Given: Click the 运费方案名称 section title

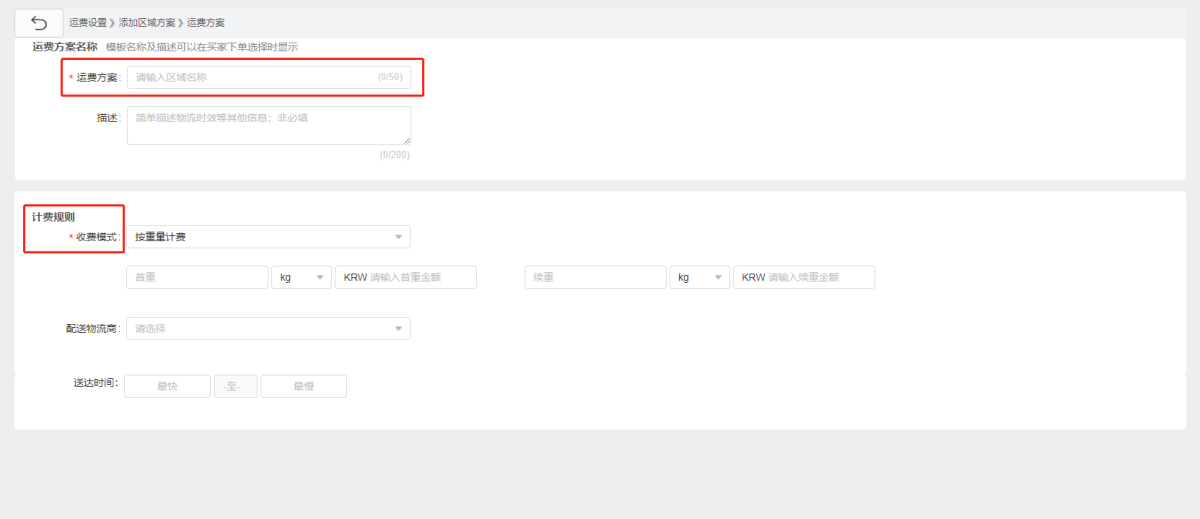Looking at the screenshot, I should [x=64, y=47].
